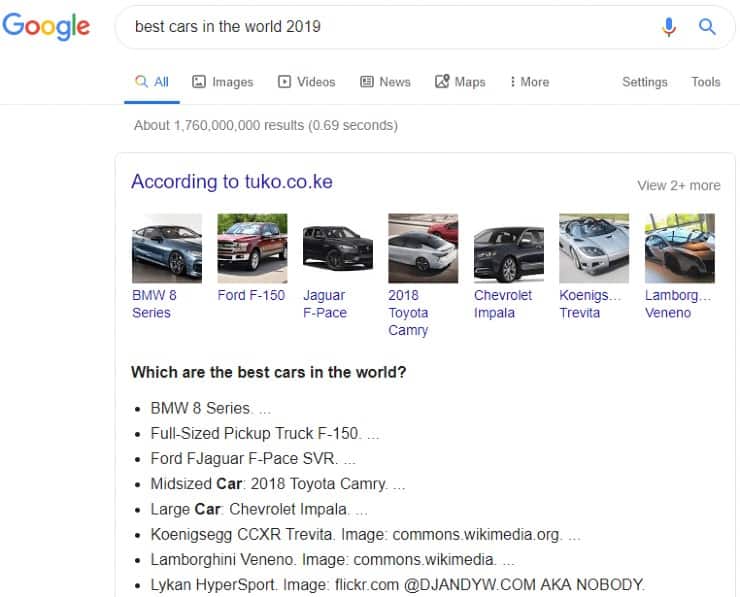Viewport: 740px width, 597px height.
Task: Open the BMW 8 Series link
Action: point(154,304)
